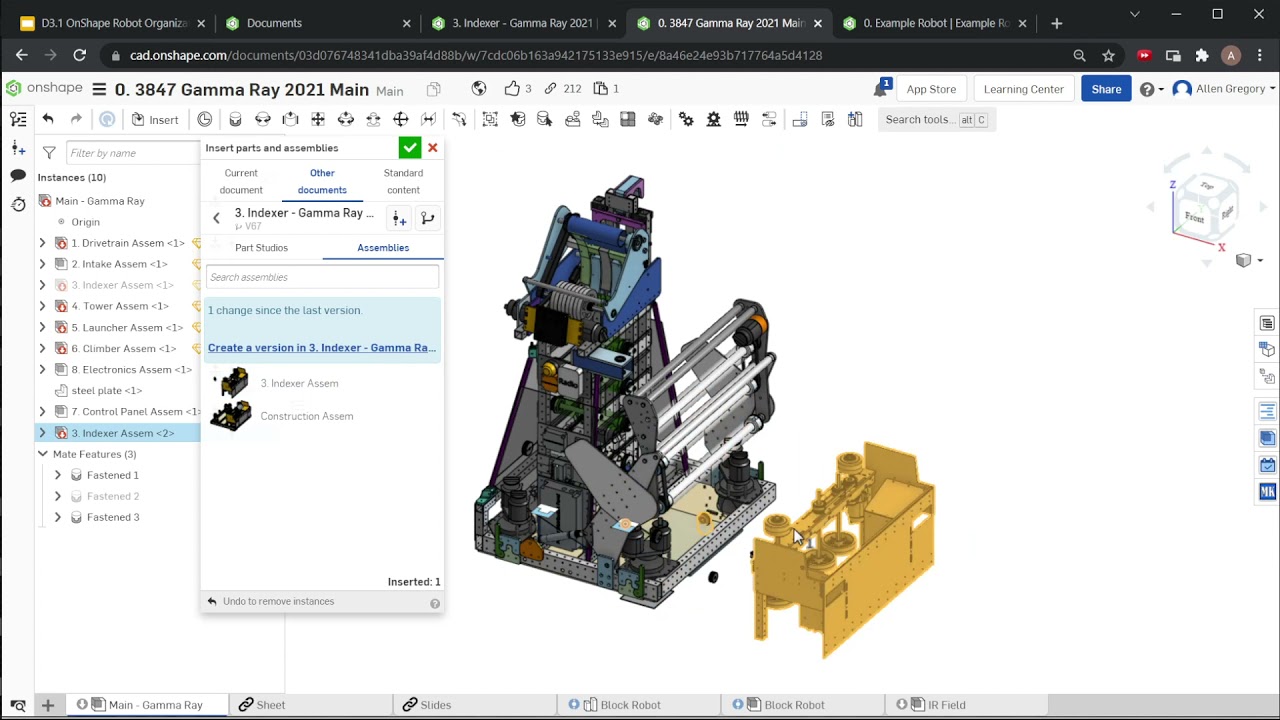Open the Allen Gregory account menu
The width and height of the screenshot is (1280, 720).
[1224, 89]
